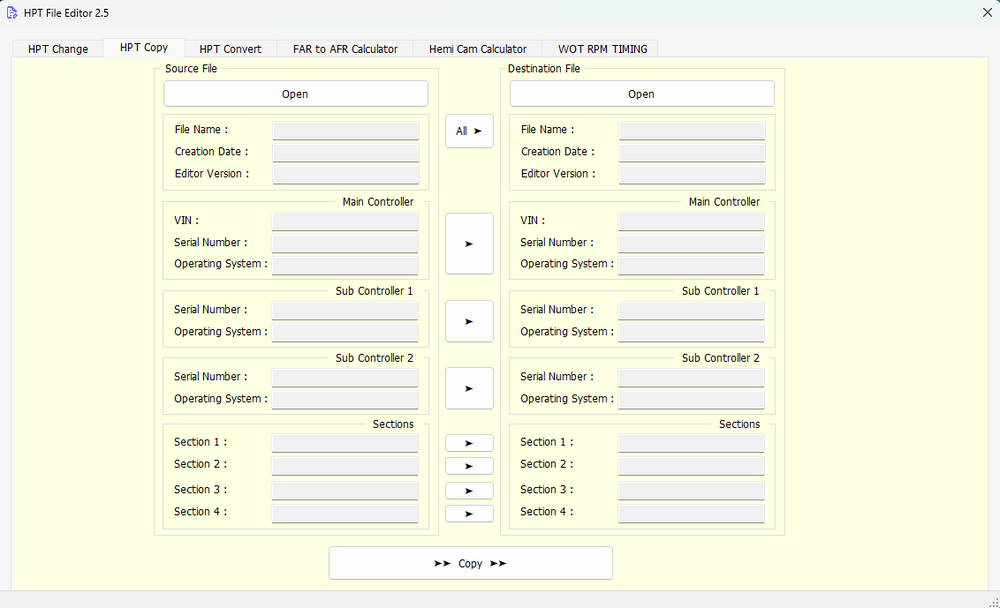Image resolution: width=1000 pixels, height=608 pixels.
Task: Select the Source Sub Controller 1 Serial Number field
Action: click(x=345, y=310)
